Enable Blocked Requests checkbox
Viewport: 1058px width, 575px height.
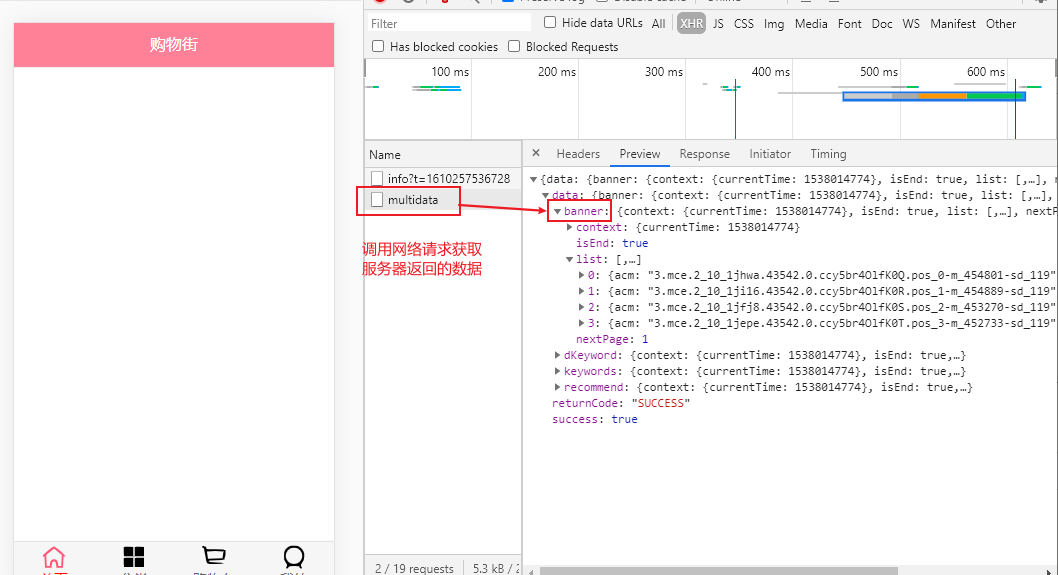(514, 46)
